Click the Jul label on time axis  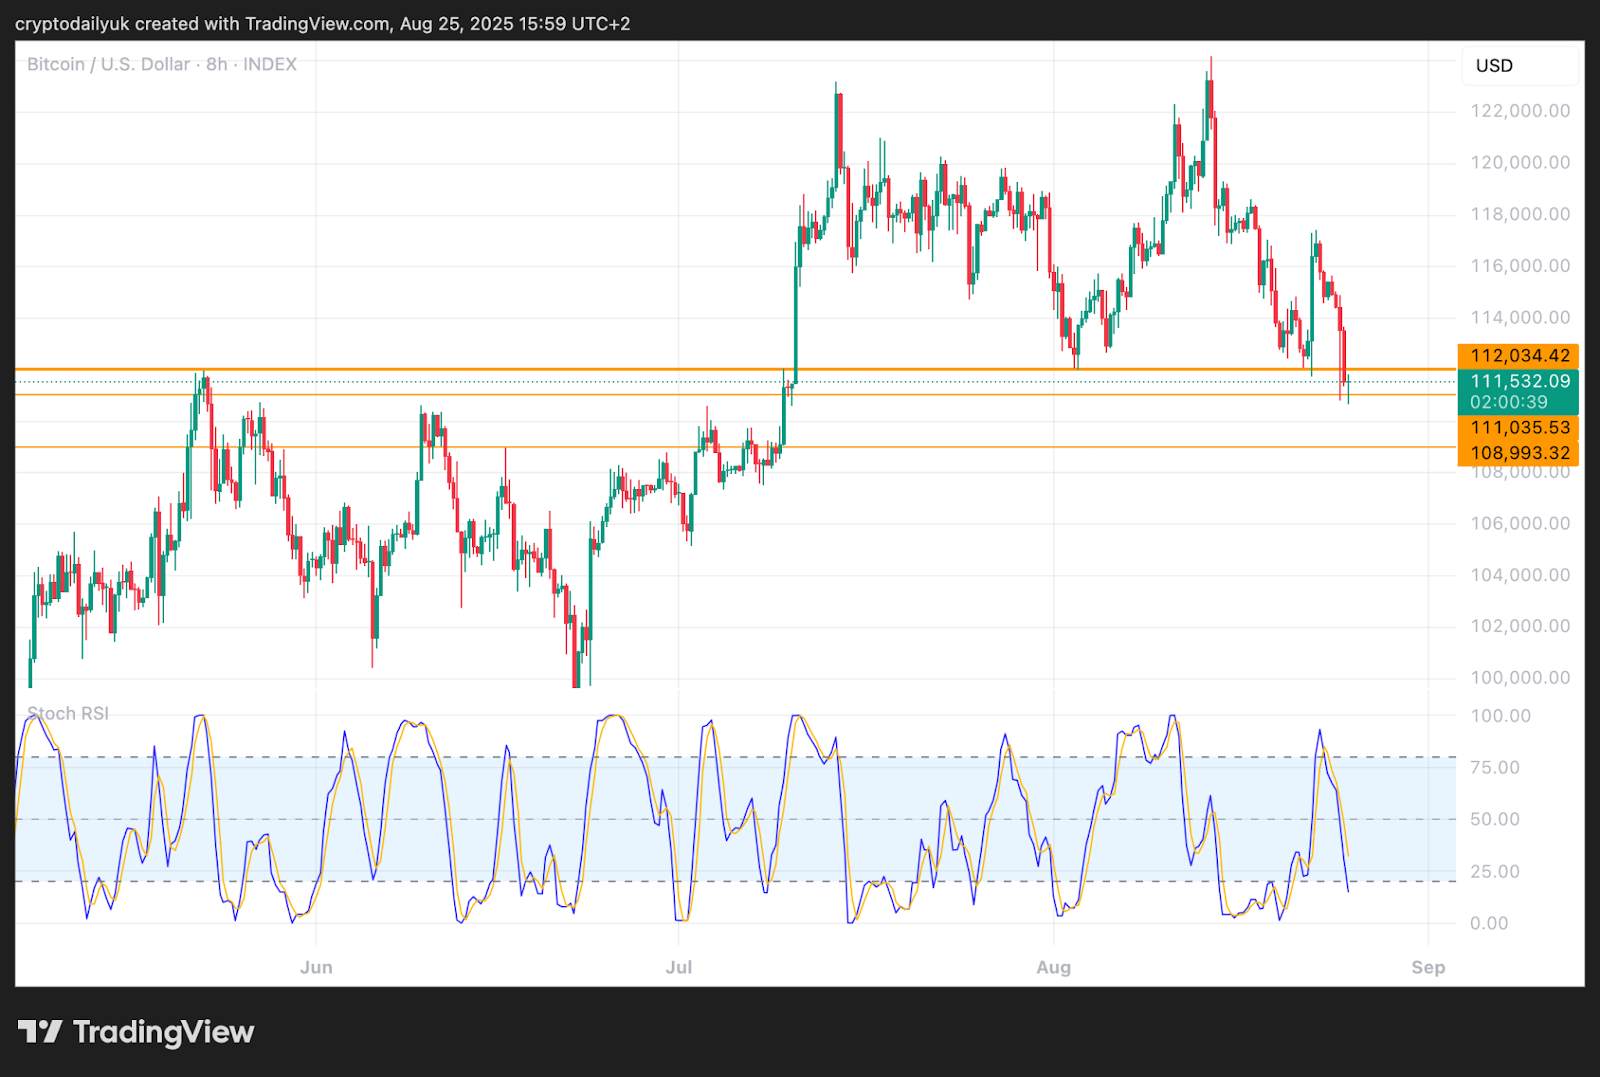click(x=679, y=967)
